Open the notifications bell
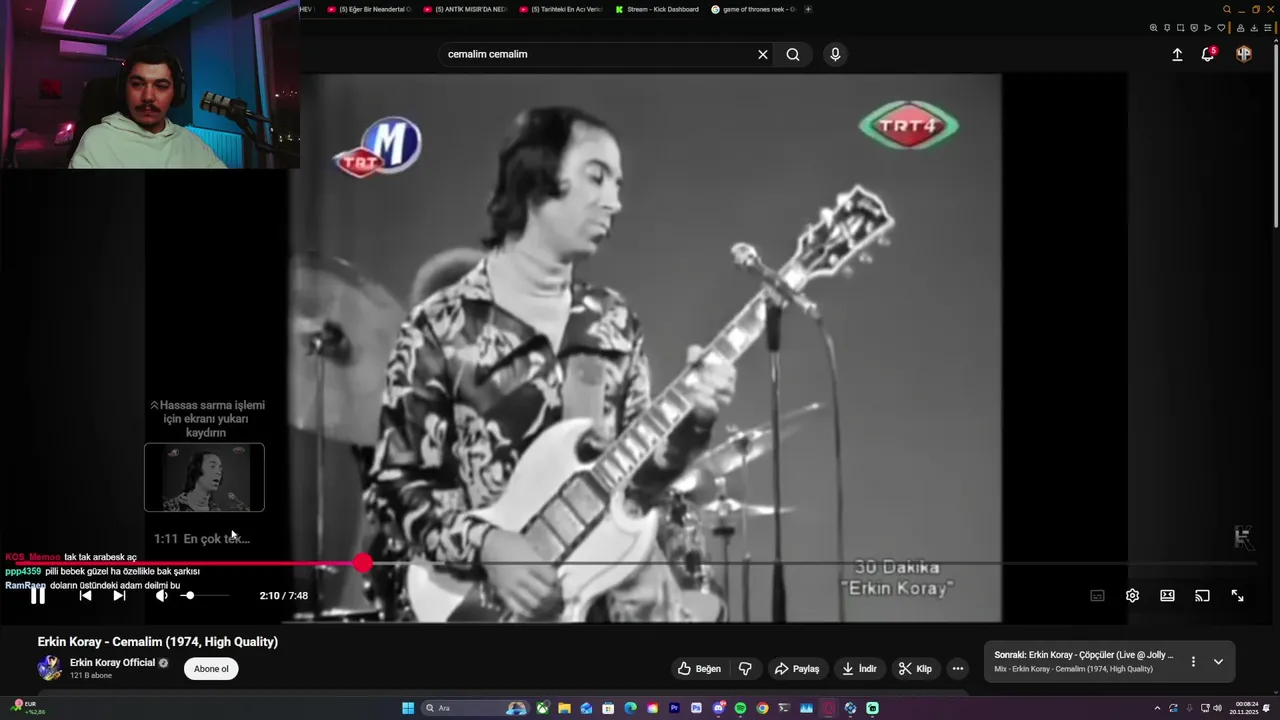 coord(1208,54)
